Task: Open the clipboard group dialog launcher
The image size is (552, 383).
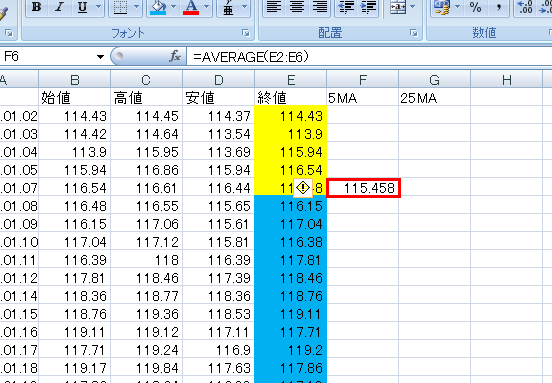Action: click(9, 33)
